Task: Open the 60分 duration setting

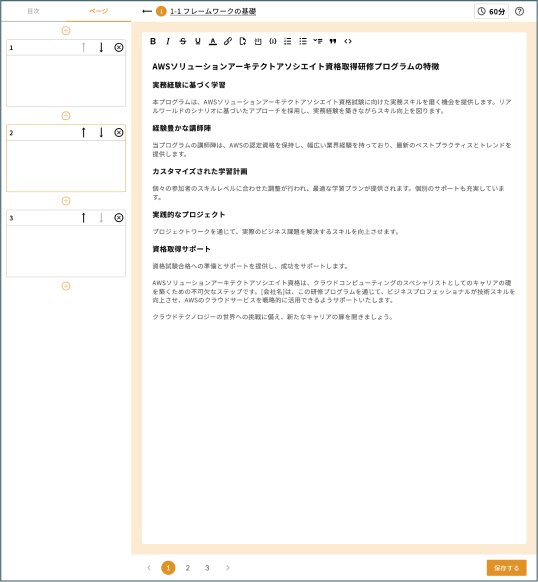Action: tap(491, 12)
